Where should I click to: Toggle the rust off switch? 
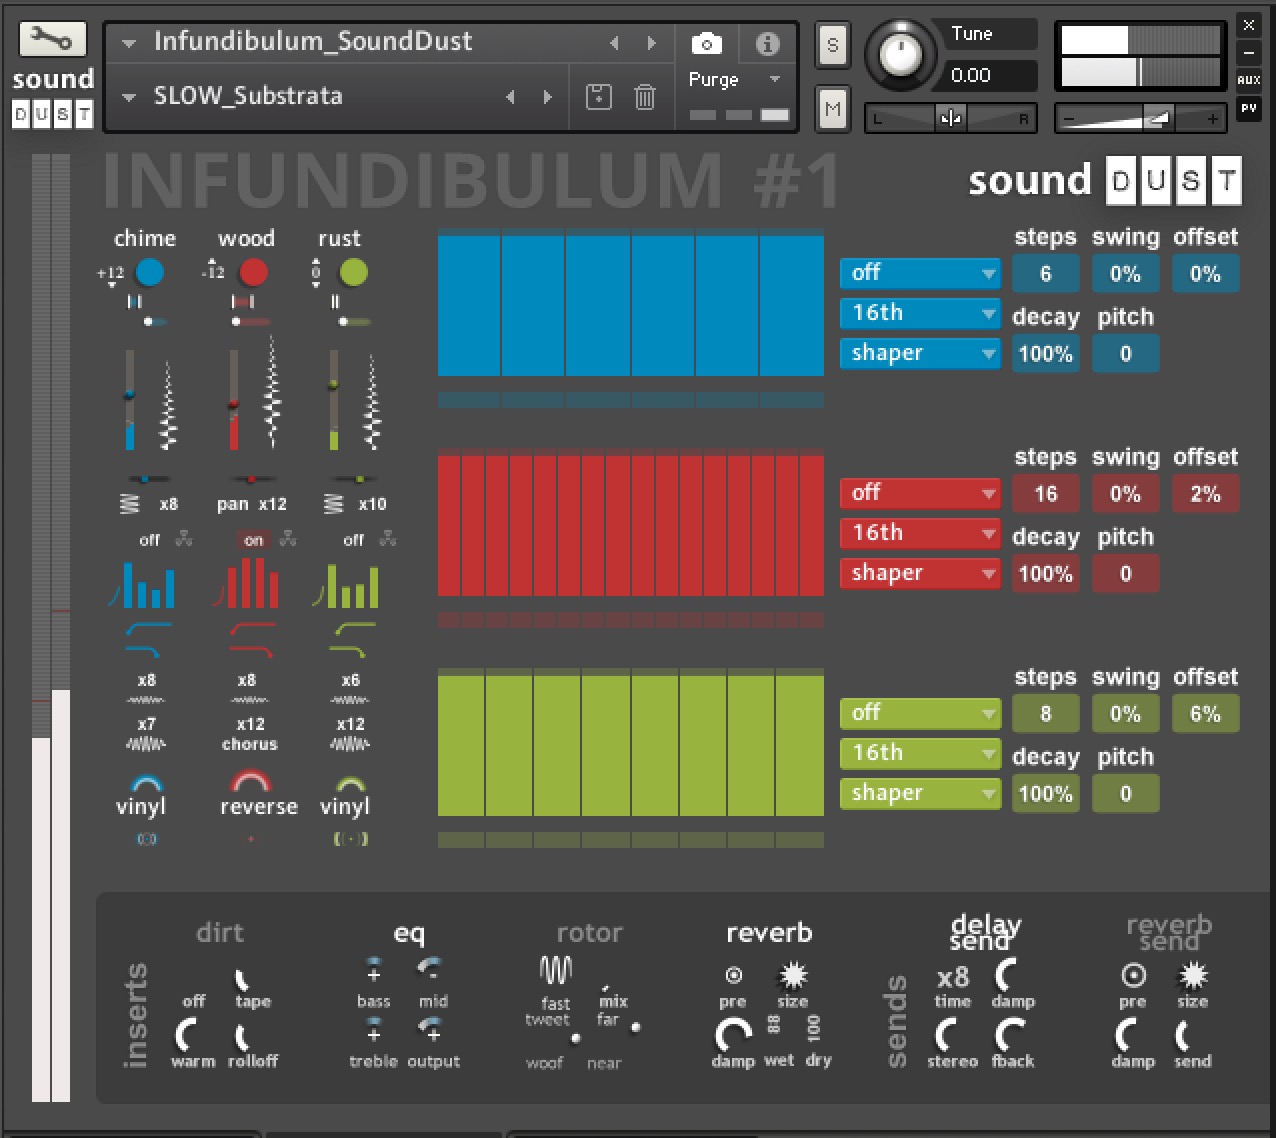[353, 540]
